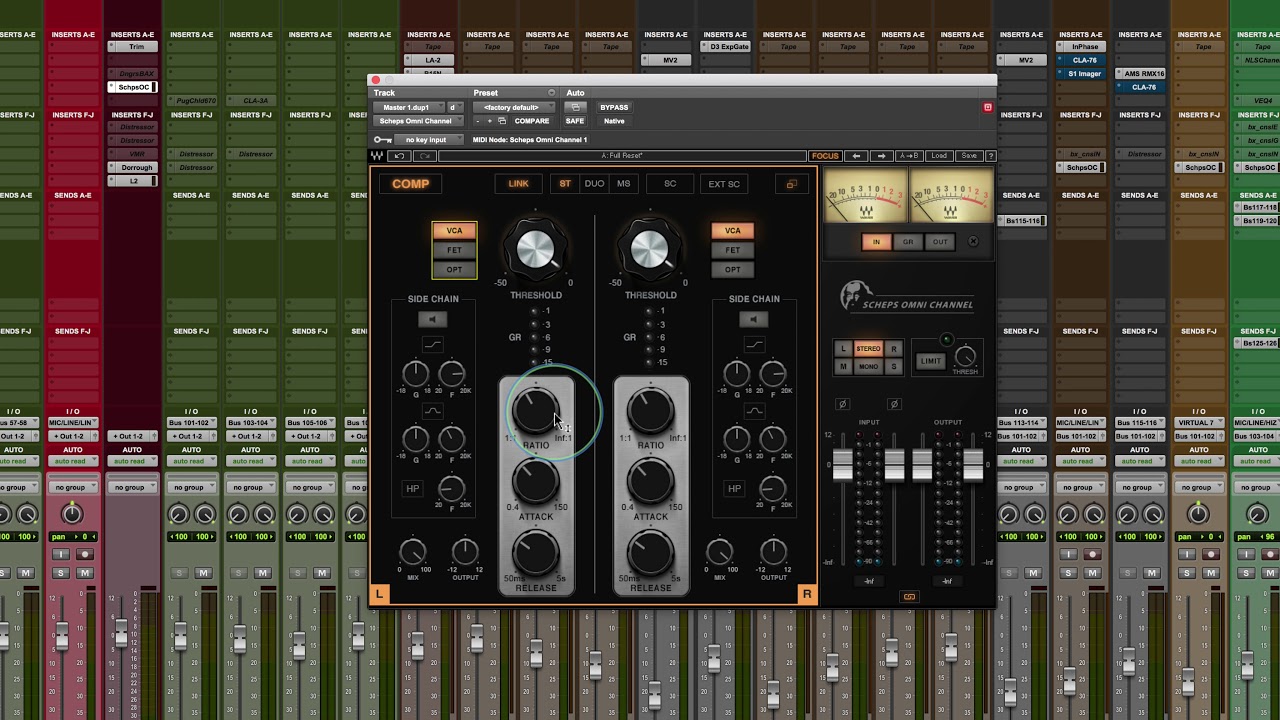
Task: Toggle left side chain bell filter
Action: click(x=432, y=411)
